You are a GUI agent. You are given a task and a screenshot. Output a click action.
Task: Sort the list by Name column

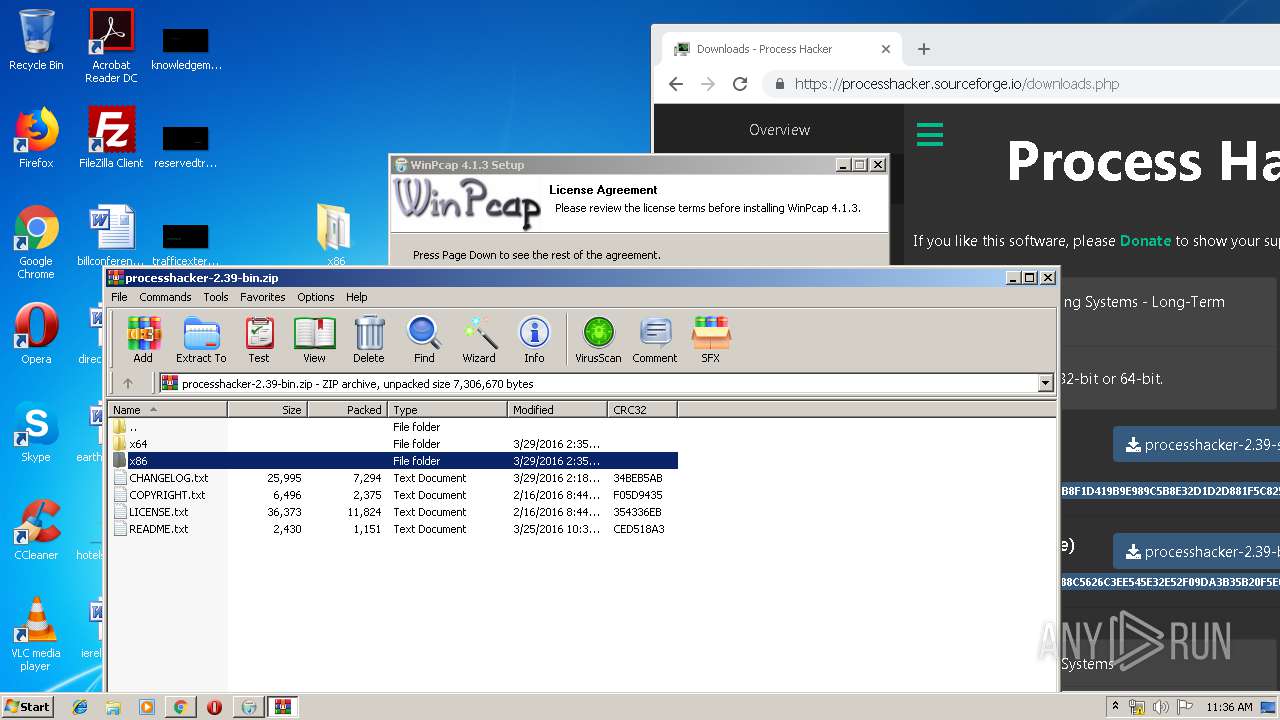click(168, 409)
